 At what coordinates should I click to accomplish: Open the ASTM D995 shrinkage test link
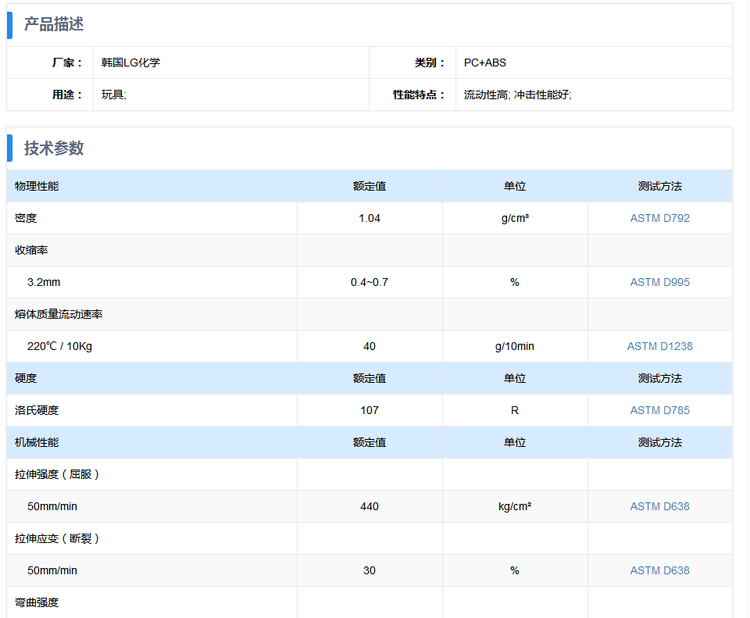pyautogui.click(x=659, y=282)
